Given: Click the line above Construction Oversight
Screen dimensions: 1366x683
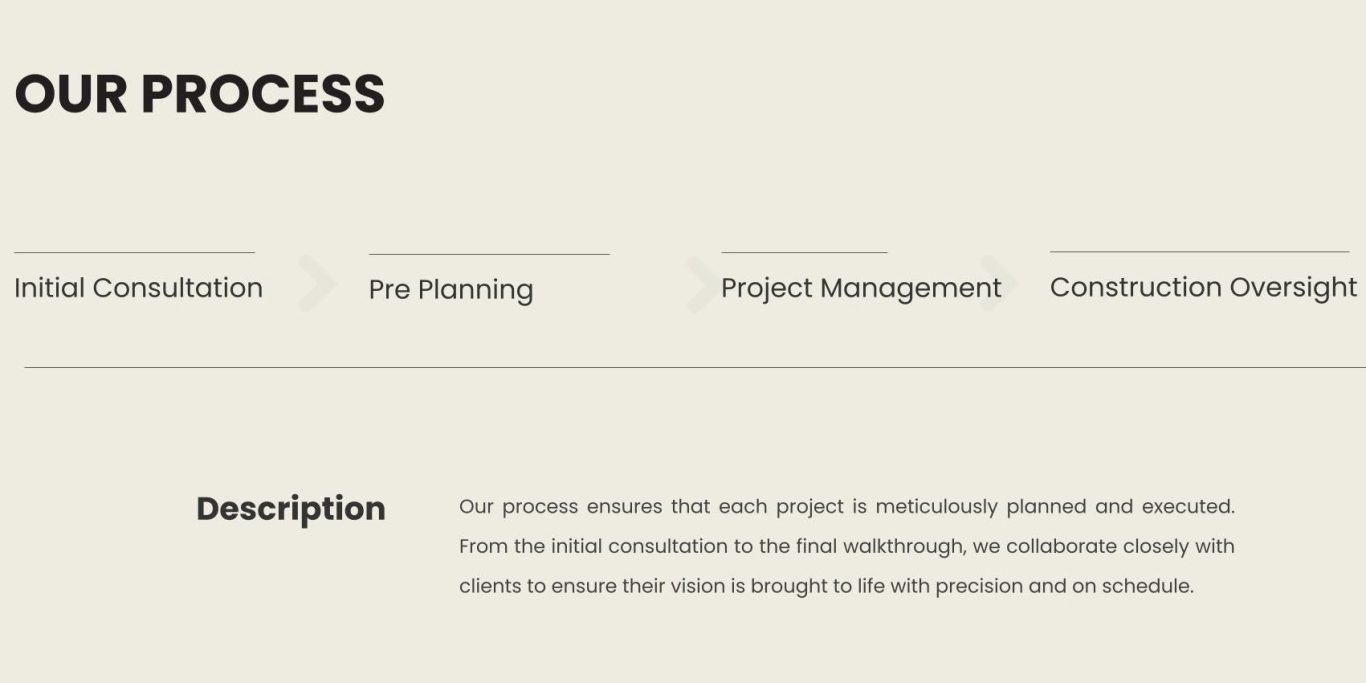Looking at the screenshot, I should point(1199,252).
